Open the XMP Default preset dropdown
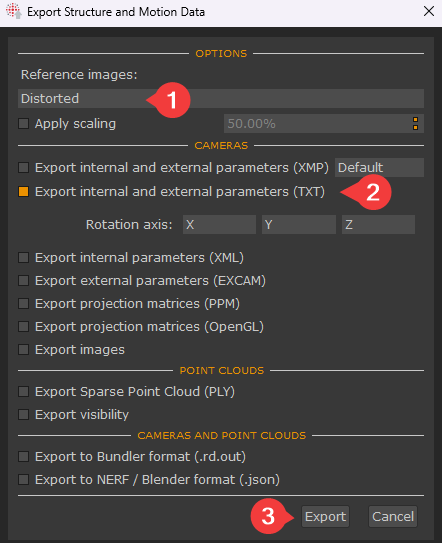Image resolution: width=442 pixels, height=543 pixels. pyautogui.click(x=379, y=168)
